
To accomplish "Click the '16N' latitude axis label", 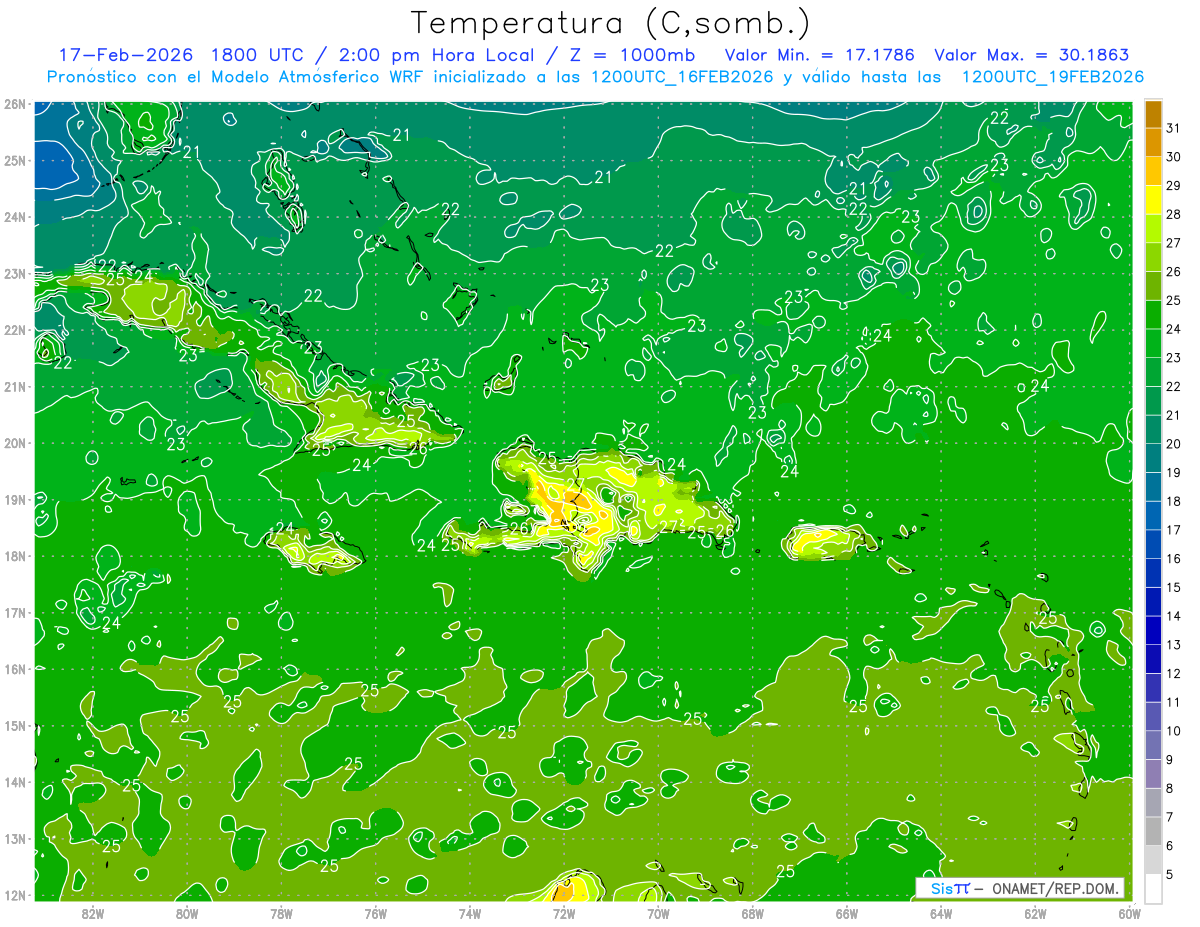I will [14, 669].
